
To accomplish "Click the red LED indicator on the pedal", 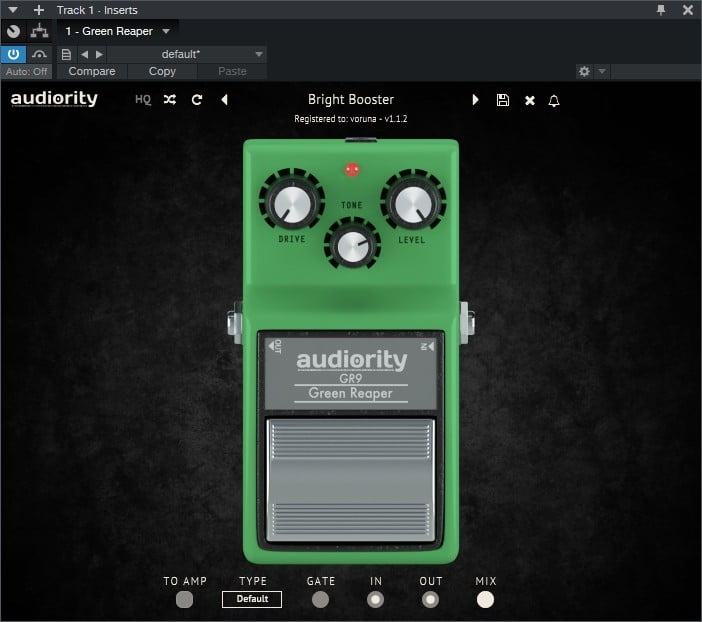I will tap(352, 170).
